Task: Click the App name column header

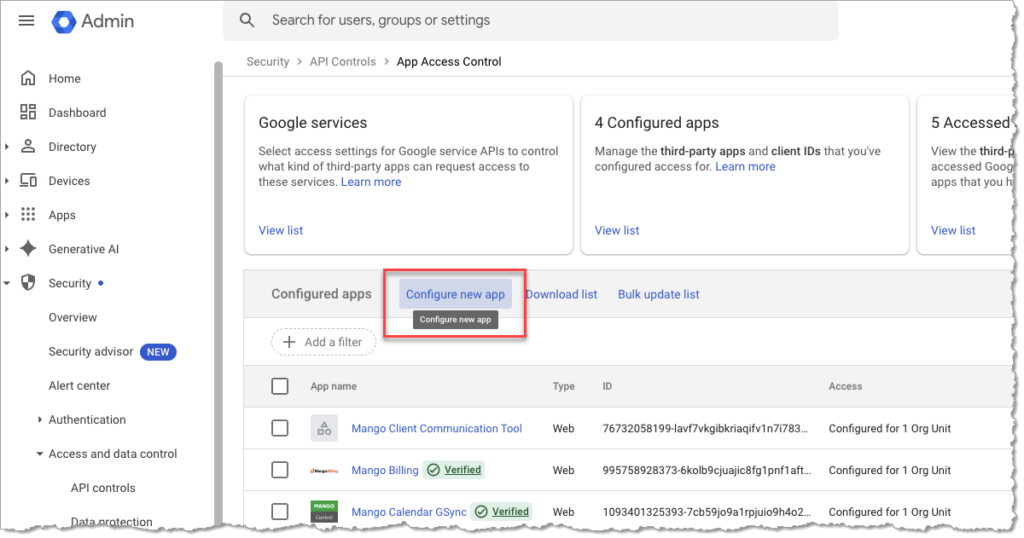Action: [333, 387]
